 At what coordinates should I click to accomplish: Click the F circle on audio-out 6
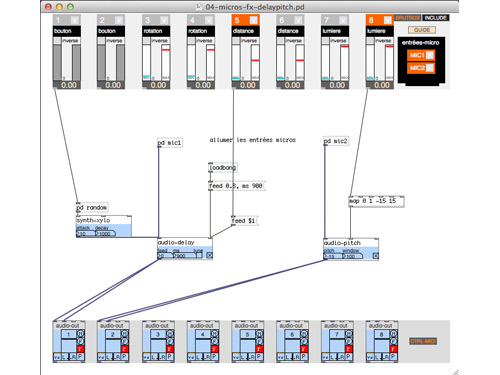(304, 341)
